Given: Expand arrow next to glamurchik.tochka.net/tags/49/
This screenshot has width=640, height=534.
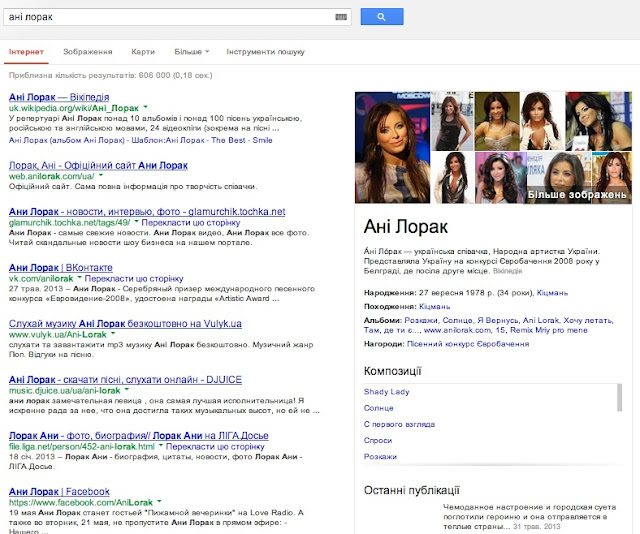Looking at the screenshot, I should coord(136,222).
